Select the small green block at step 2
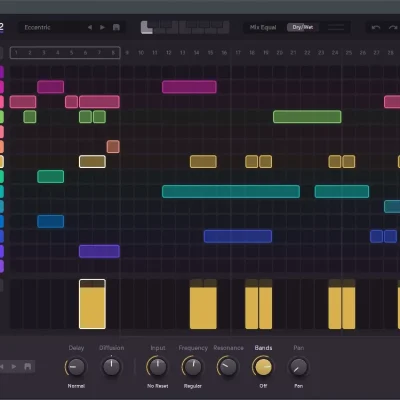Image resolution: width=400 pixels, height=400 pixels. 30,117
